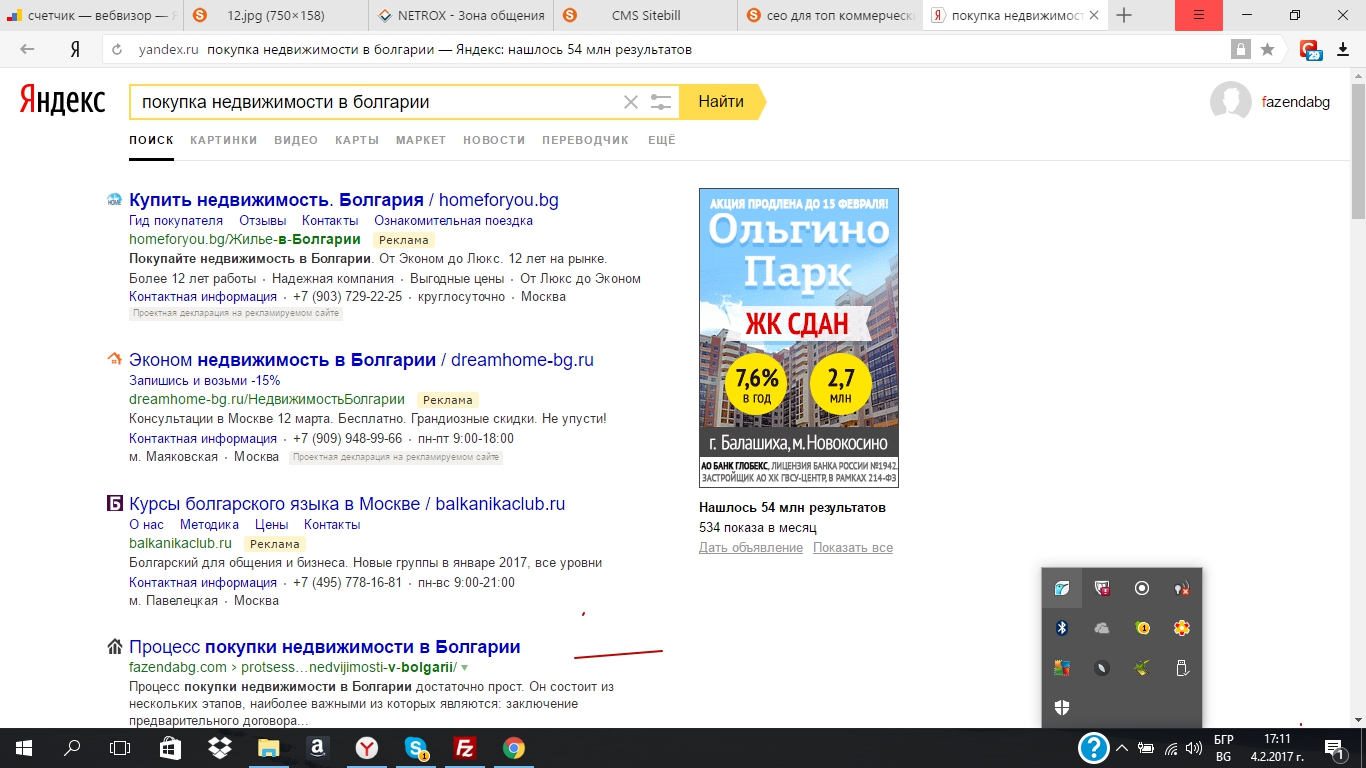Open the Ольгино Парк banner advertisement
The image size is (1366, 768).
tap(799, 338)
